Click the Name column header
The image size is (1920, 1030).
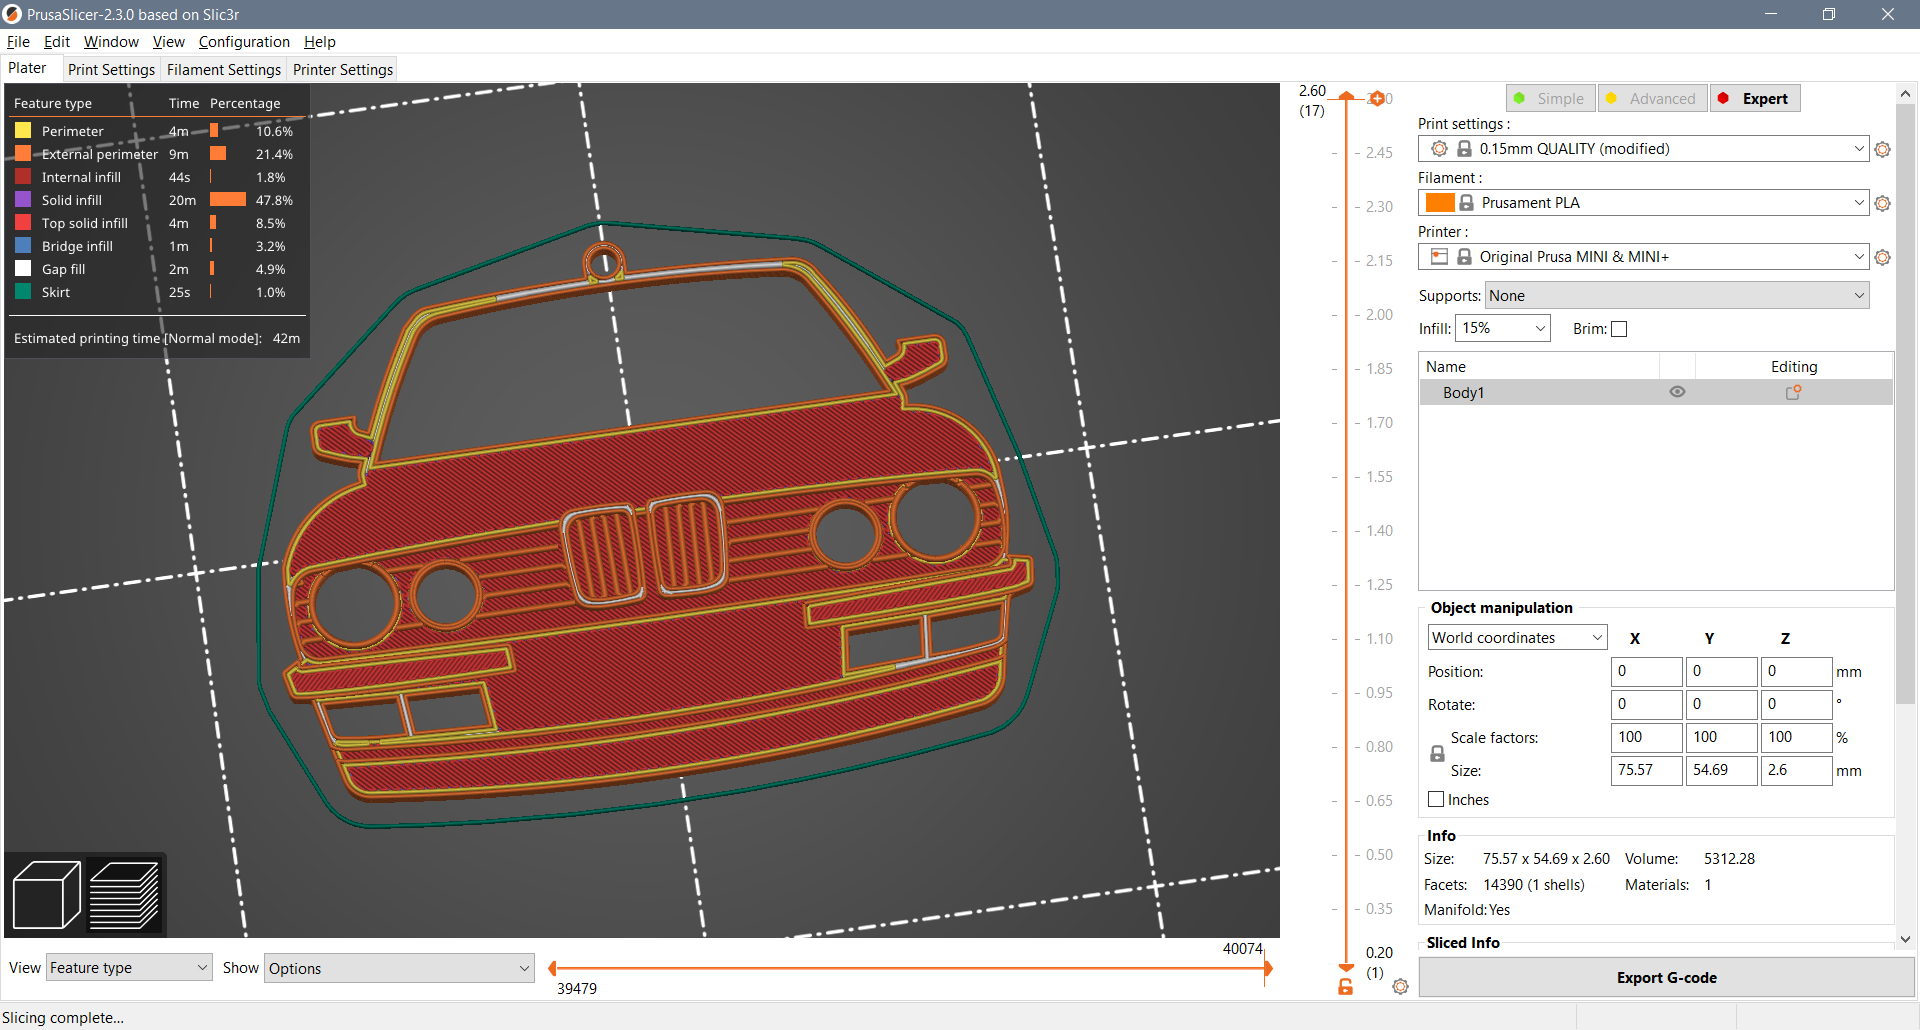[1539, 367]
